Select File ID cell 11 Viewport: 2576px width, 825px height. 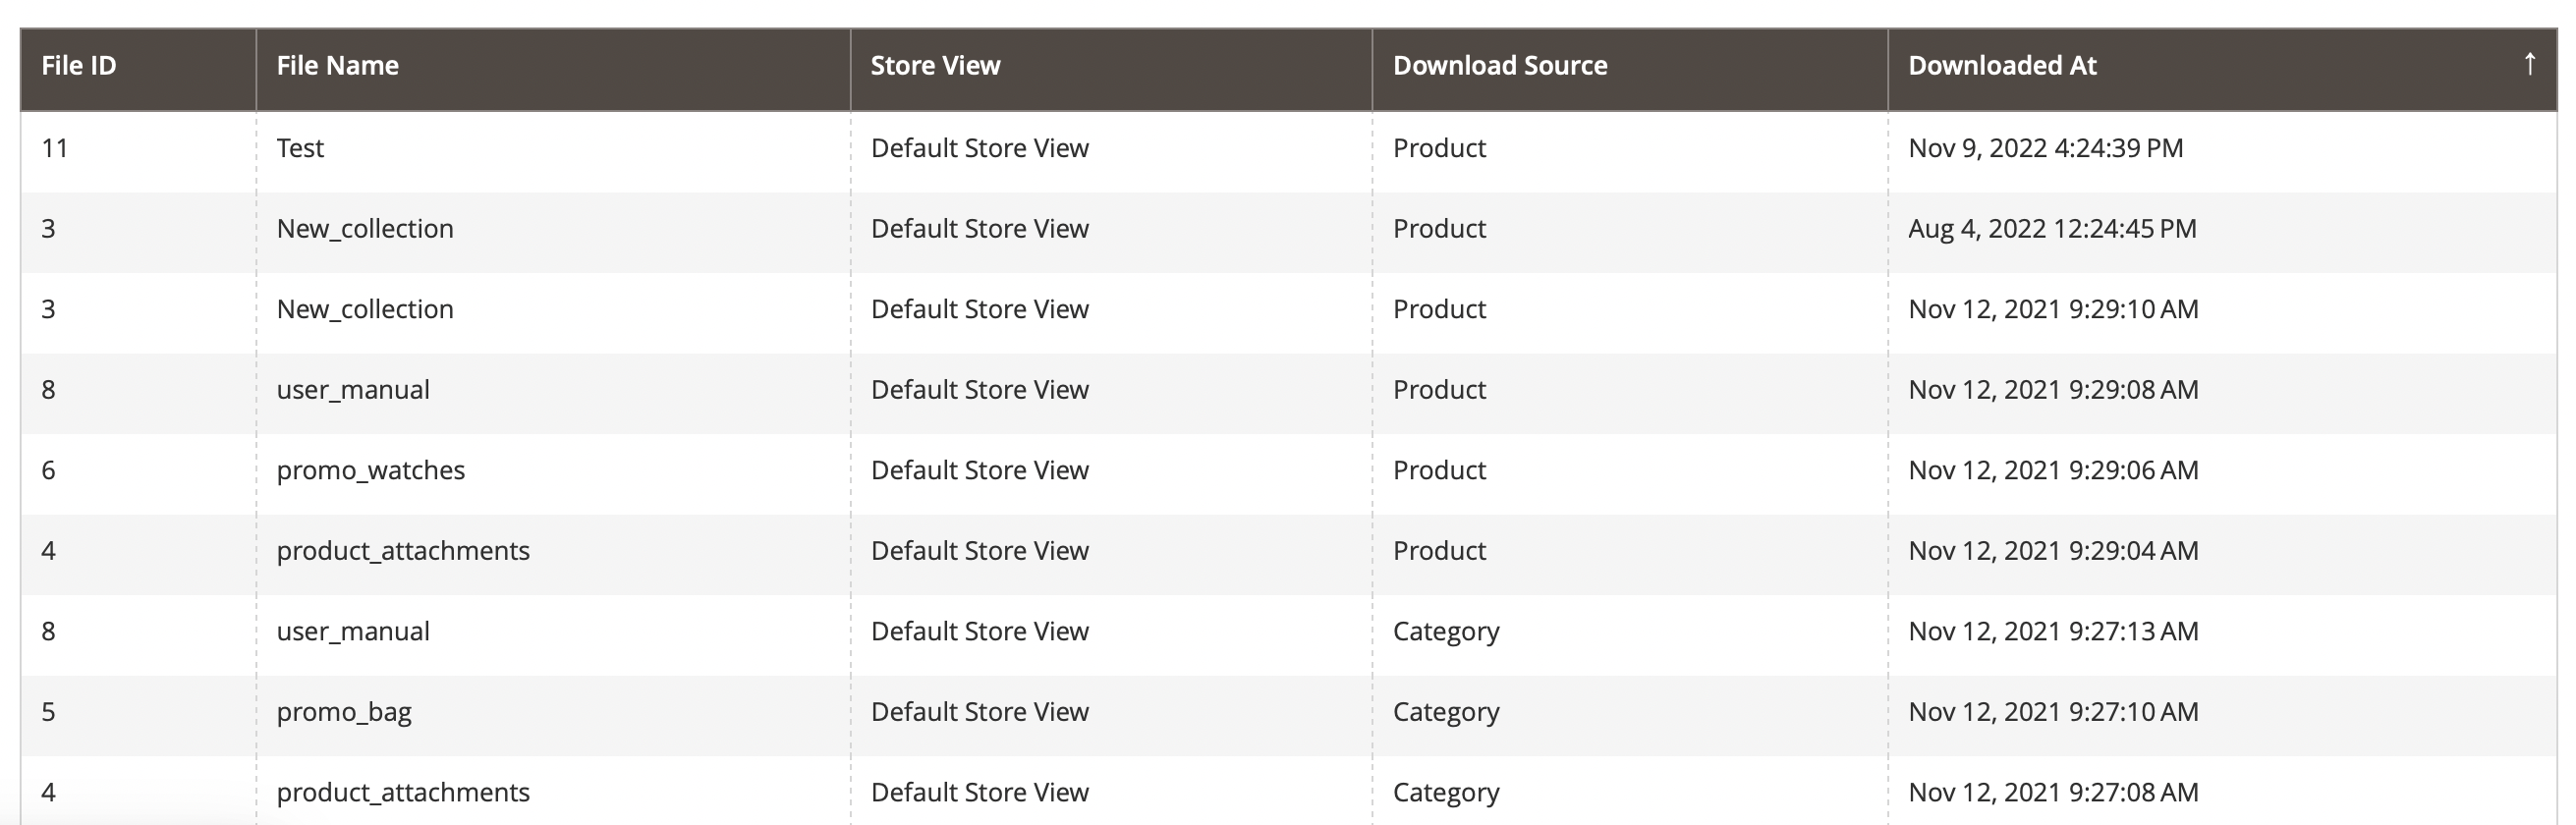(x=55, y=148)
